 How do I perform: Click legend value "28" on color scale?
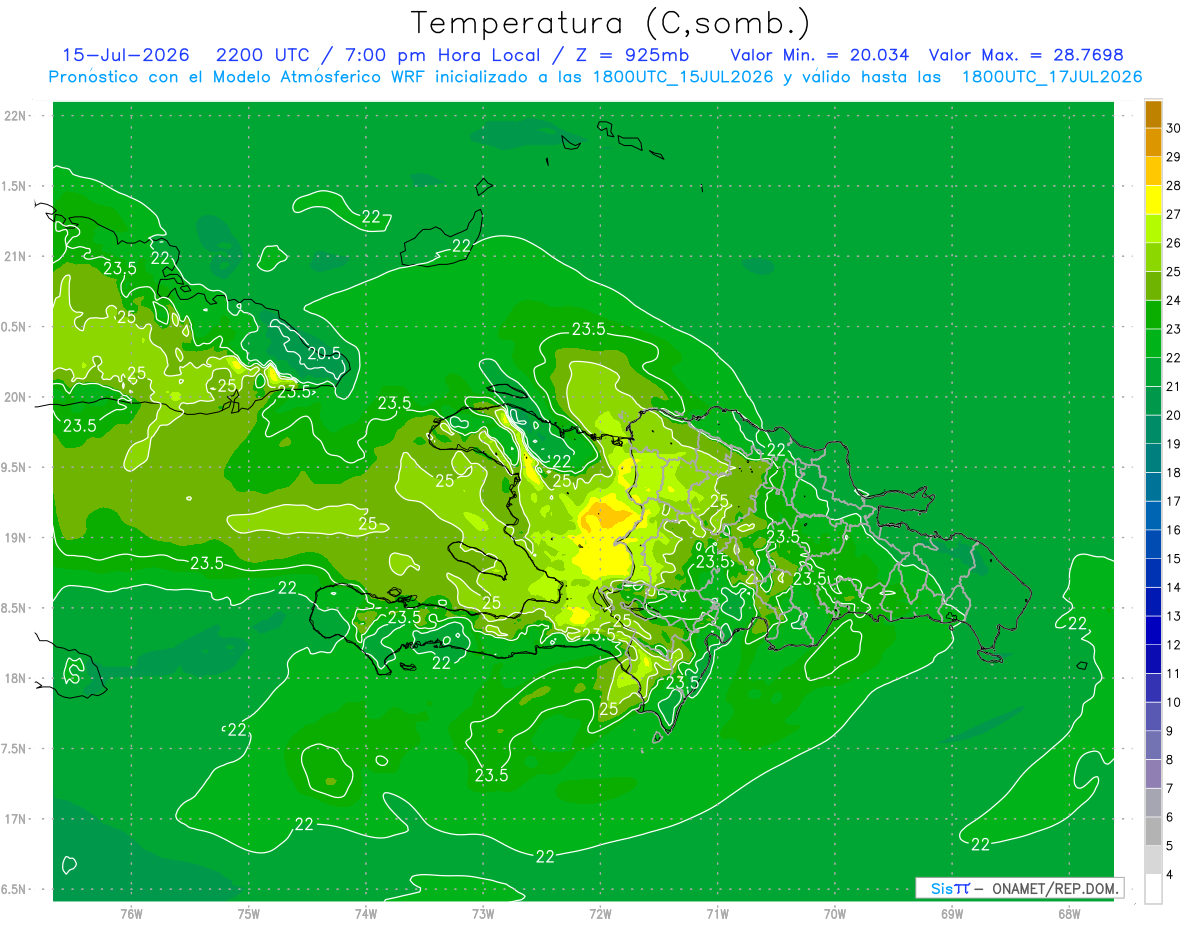click(x=1174, y=185)
